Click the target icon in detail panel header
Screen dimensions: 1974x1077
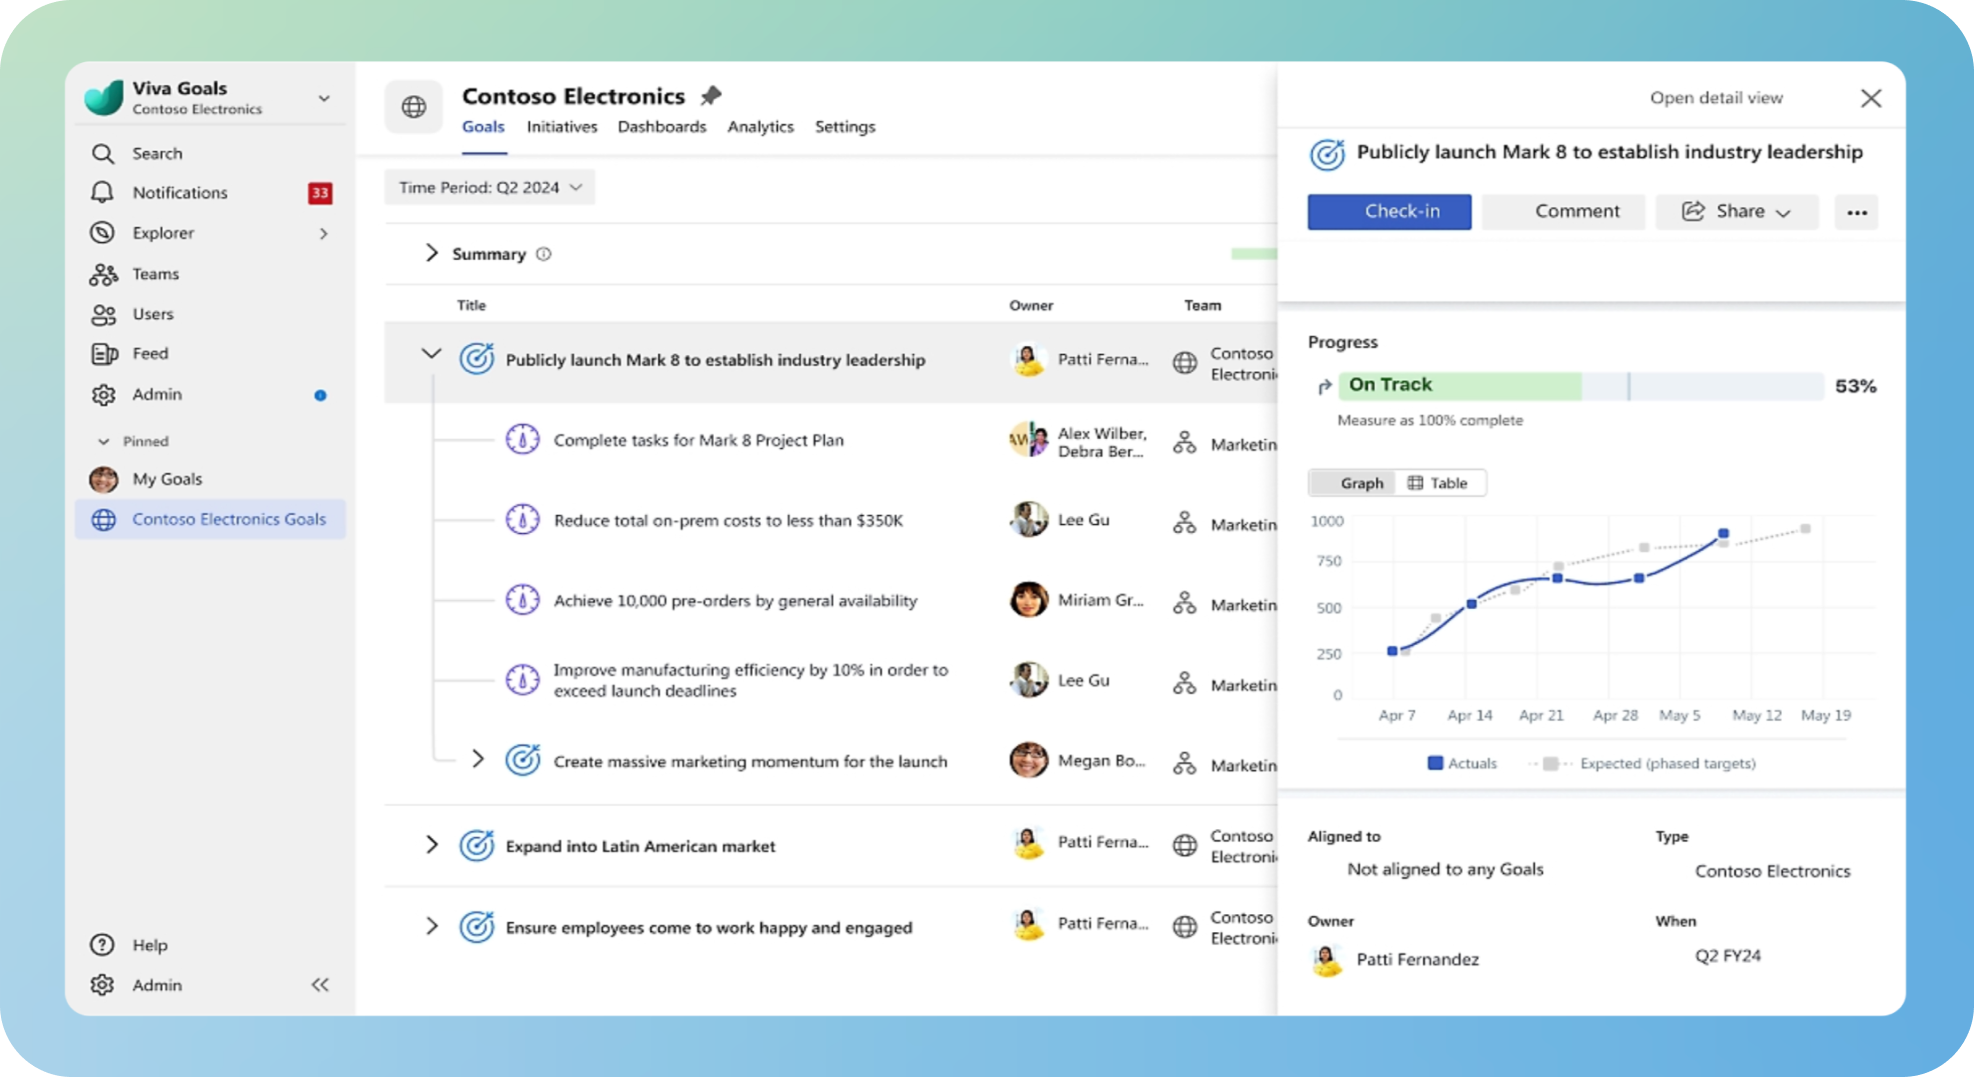point(1327,154)
